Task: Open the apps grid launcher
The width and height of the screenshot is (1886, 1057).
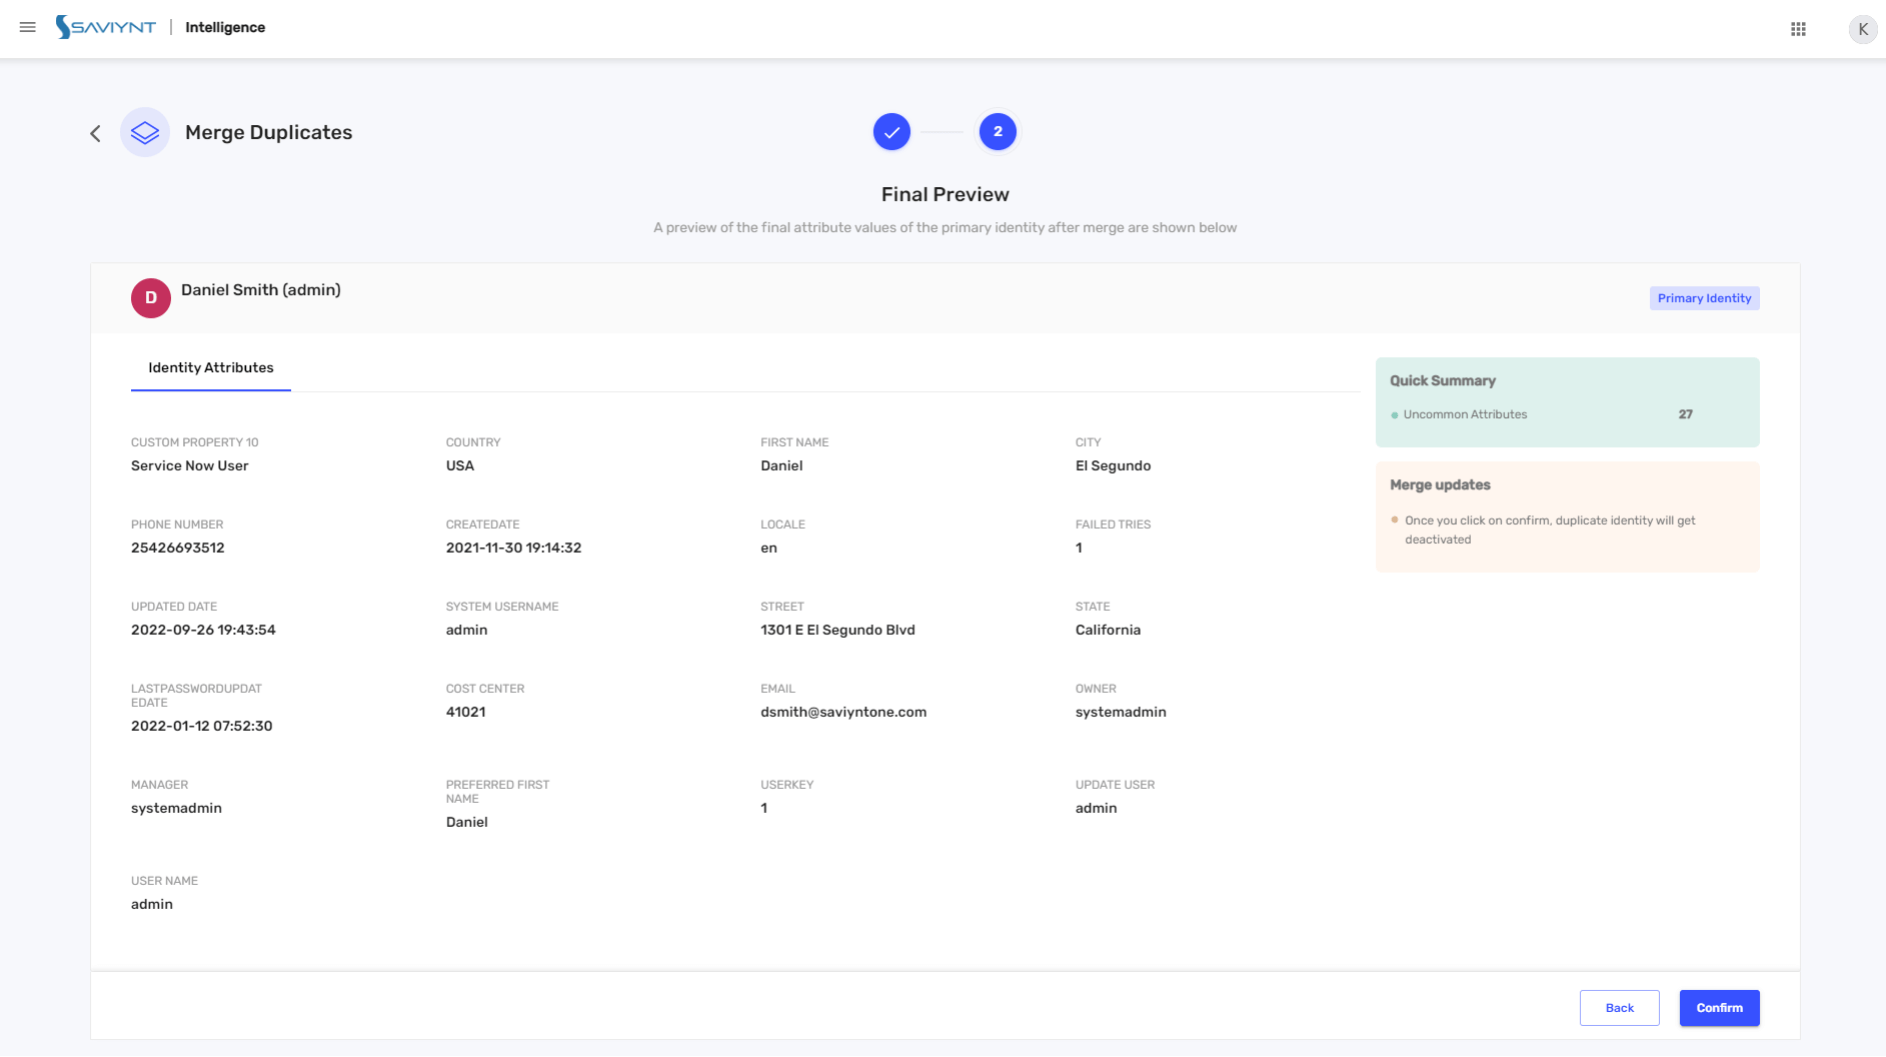Action: coord(1798,29)
